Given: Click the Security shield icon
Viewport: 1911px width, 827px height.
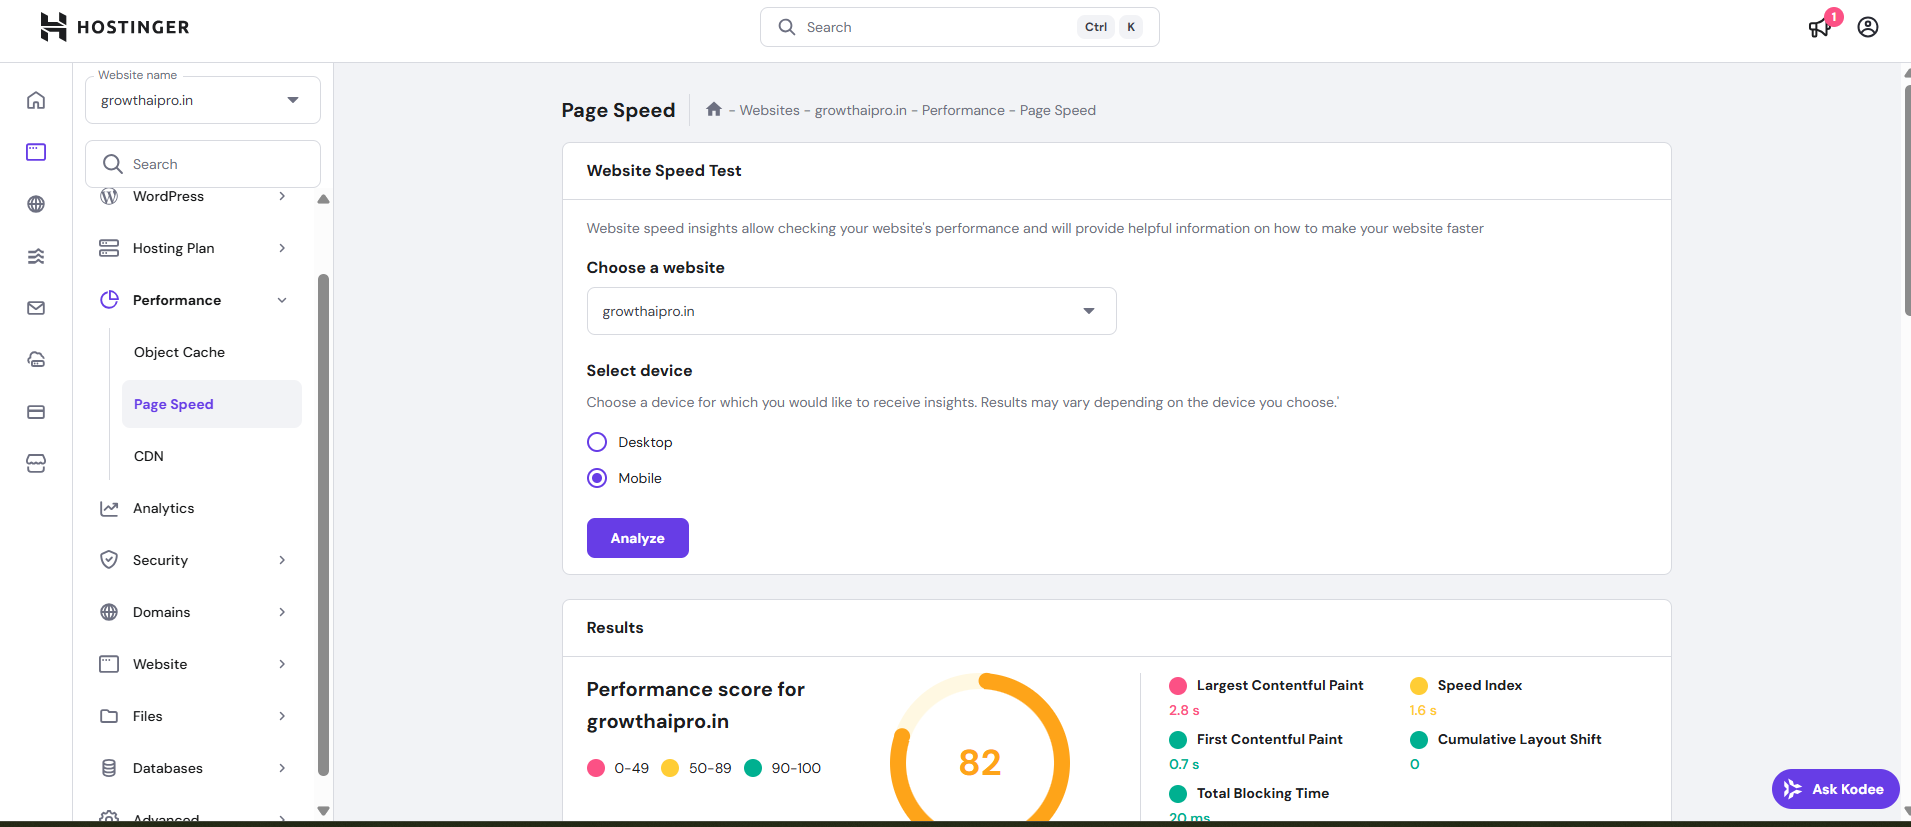Looking at the screenshot, I should pos(109,560).
